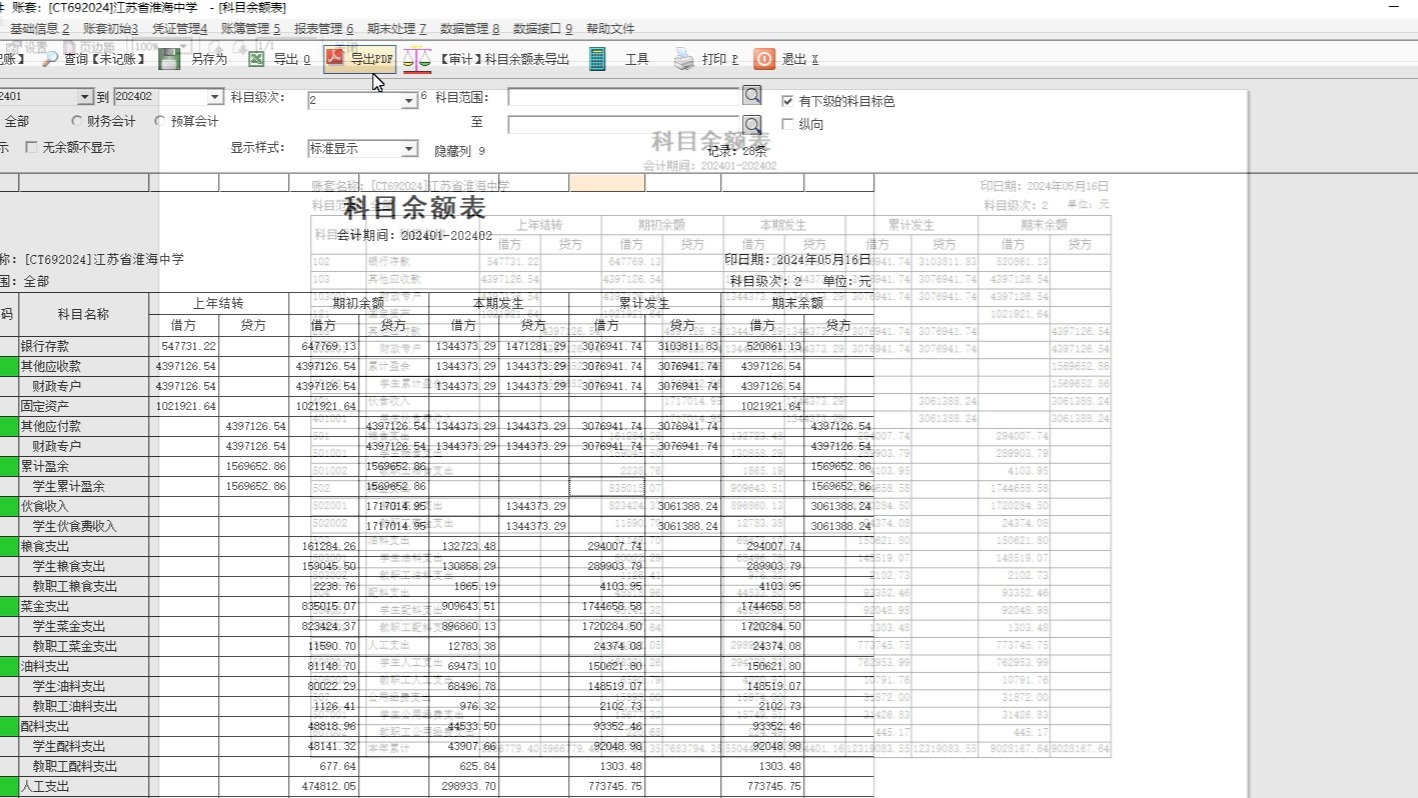Open the 数据接口 menu
Viewport: 1418px width, 798px height.
(x=543, y=29)
